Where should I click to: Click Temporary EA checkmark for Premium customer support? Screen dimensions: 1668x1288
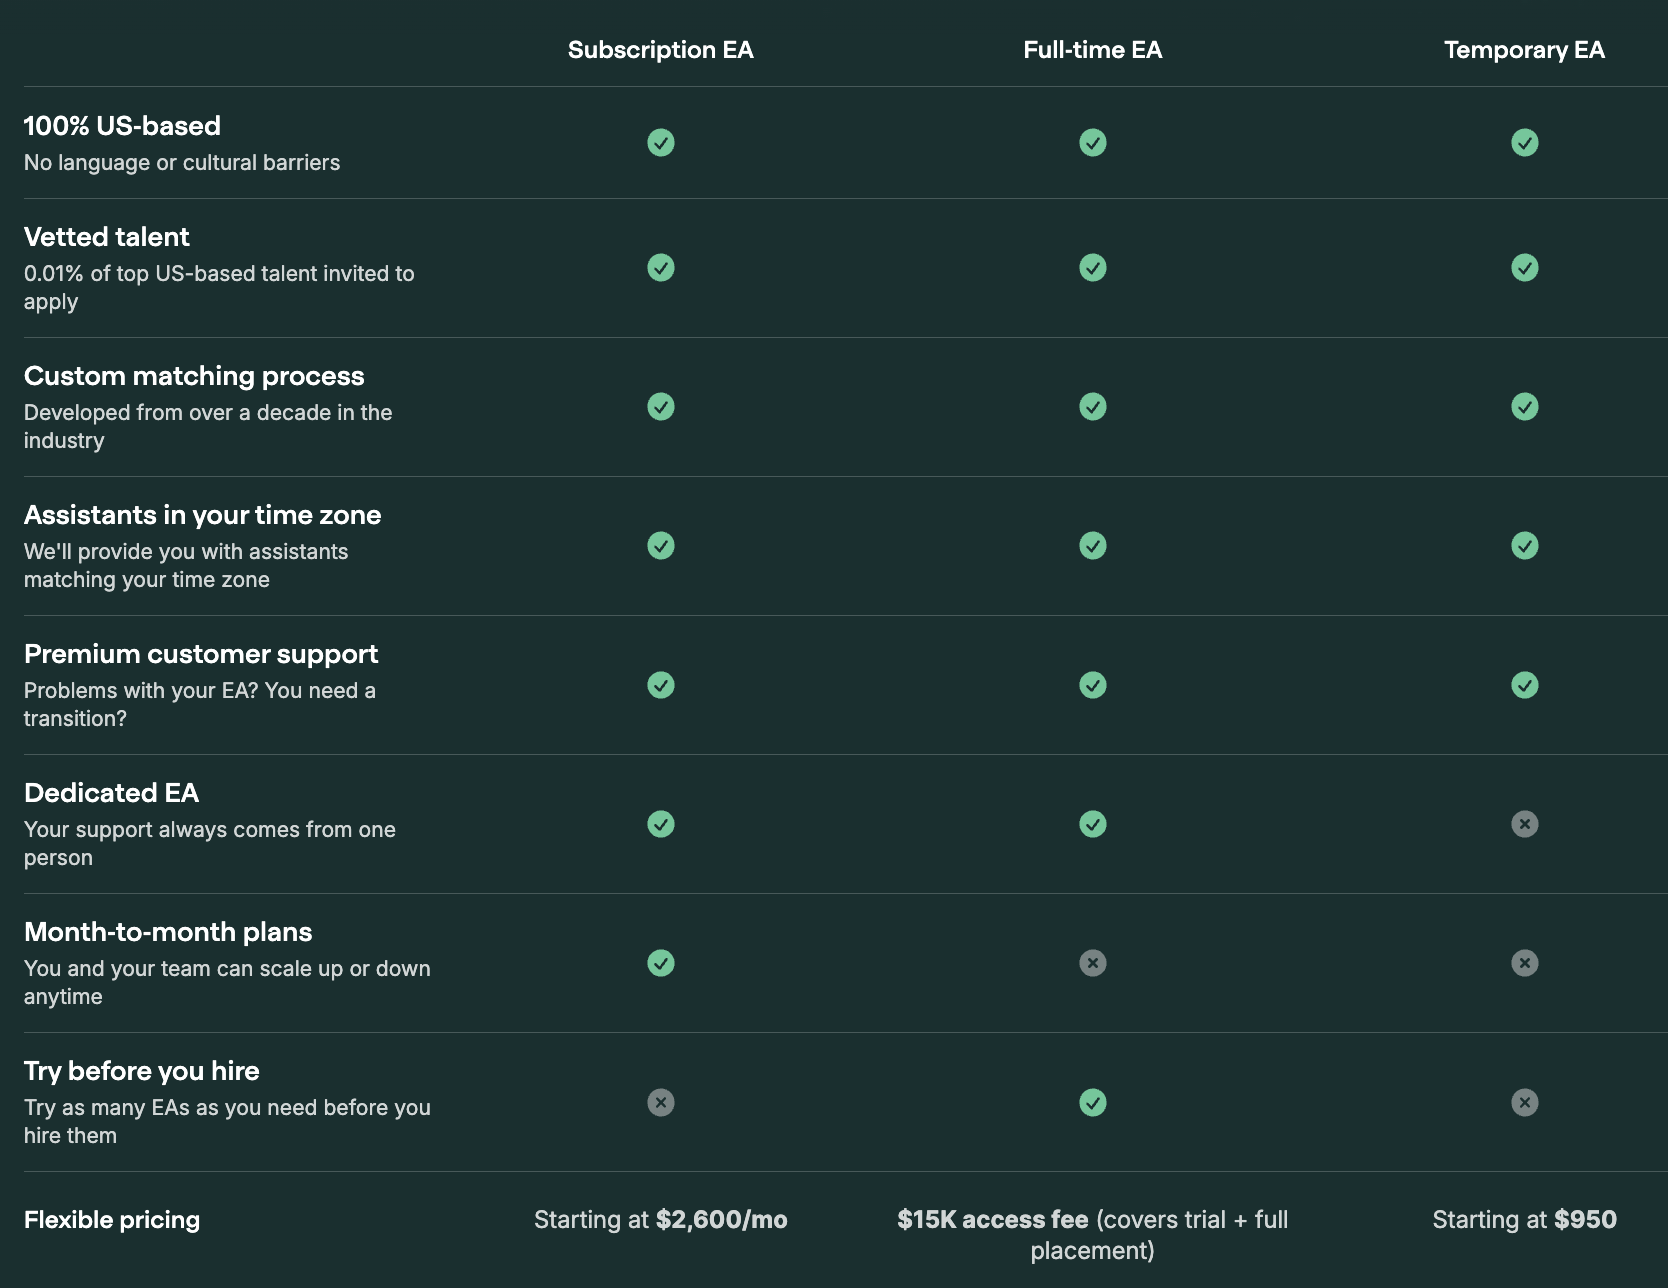(x=1524, y=685)
